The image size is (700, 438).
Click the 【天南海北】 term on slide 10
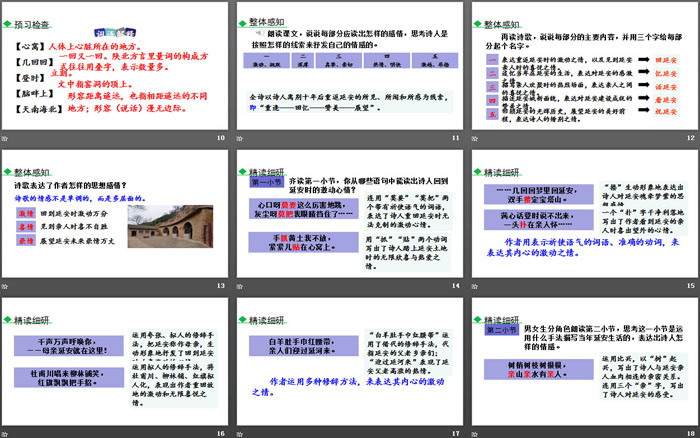point(38,109)
